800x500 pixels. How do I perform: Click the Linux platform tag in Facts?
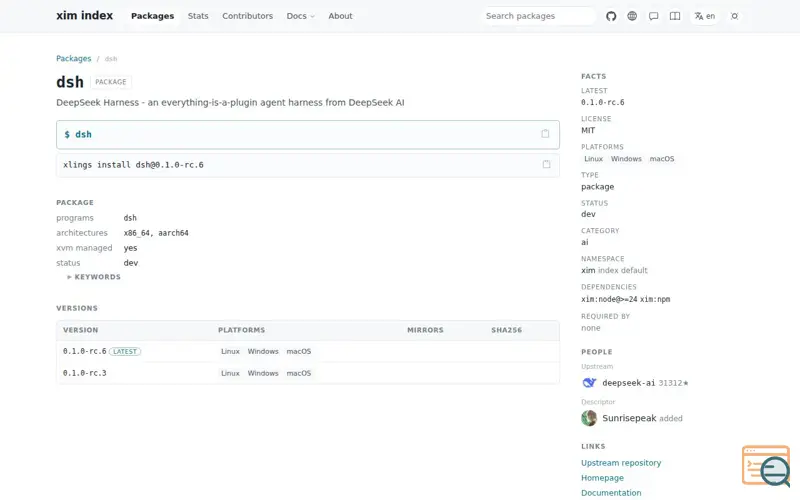[593, 159]
